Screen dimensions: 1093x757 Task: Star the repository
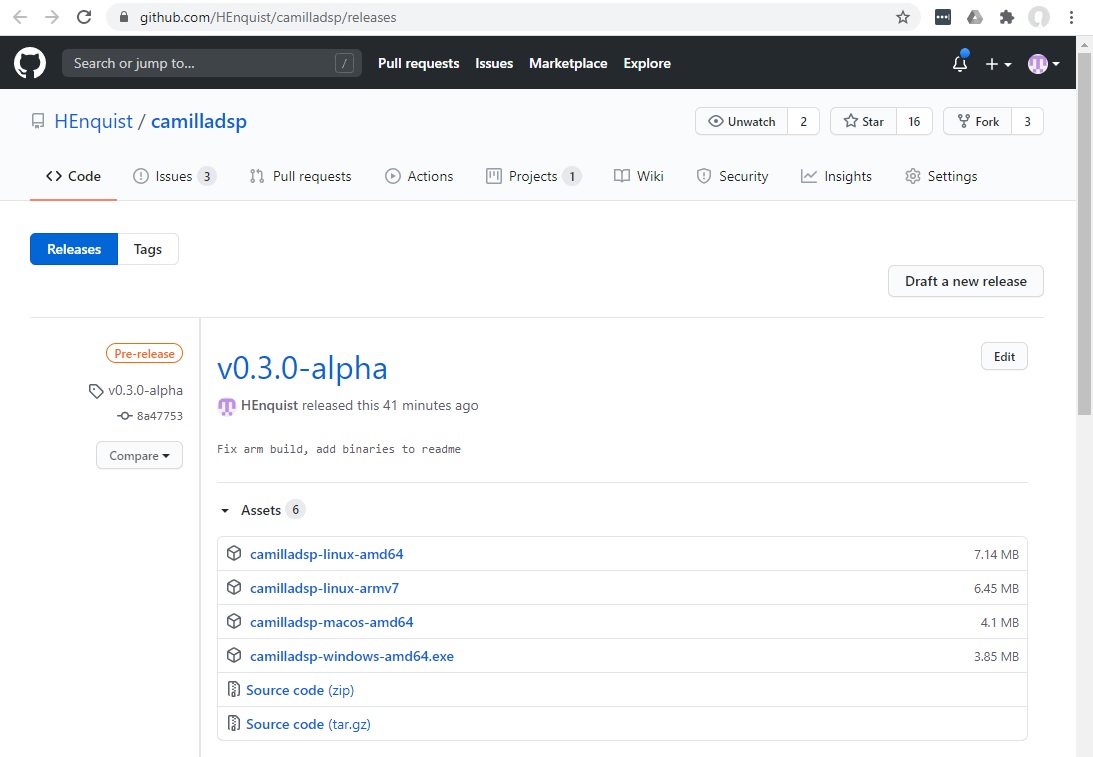[864, 121]
